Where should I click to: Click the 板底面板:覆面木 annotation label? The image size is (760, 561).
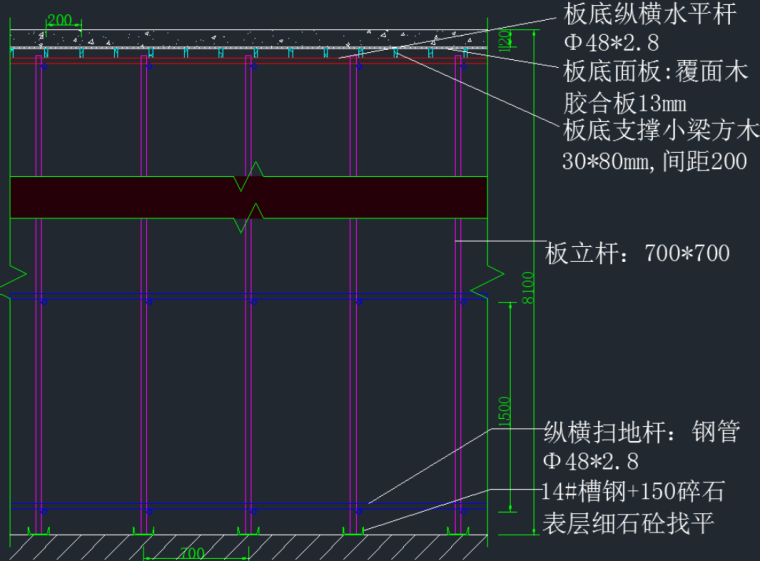[655, 72]
